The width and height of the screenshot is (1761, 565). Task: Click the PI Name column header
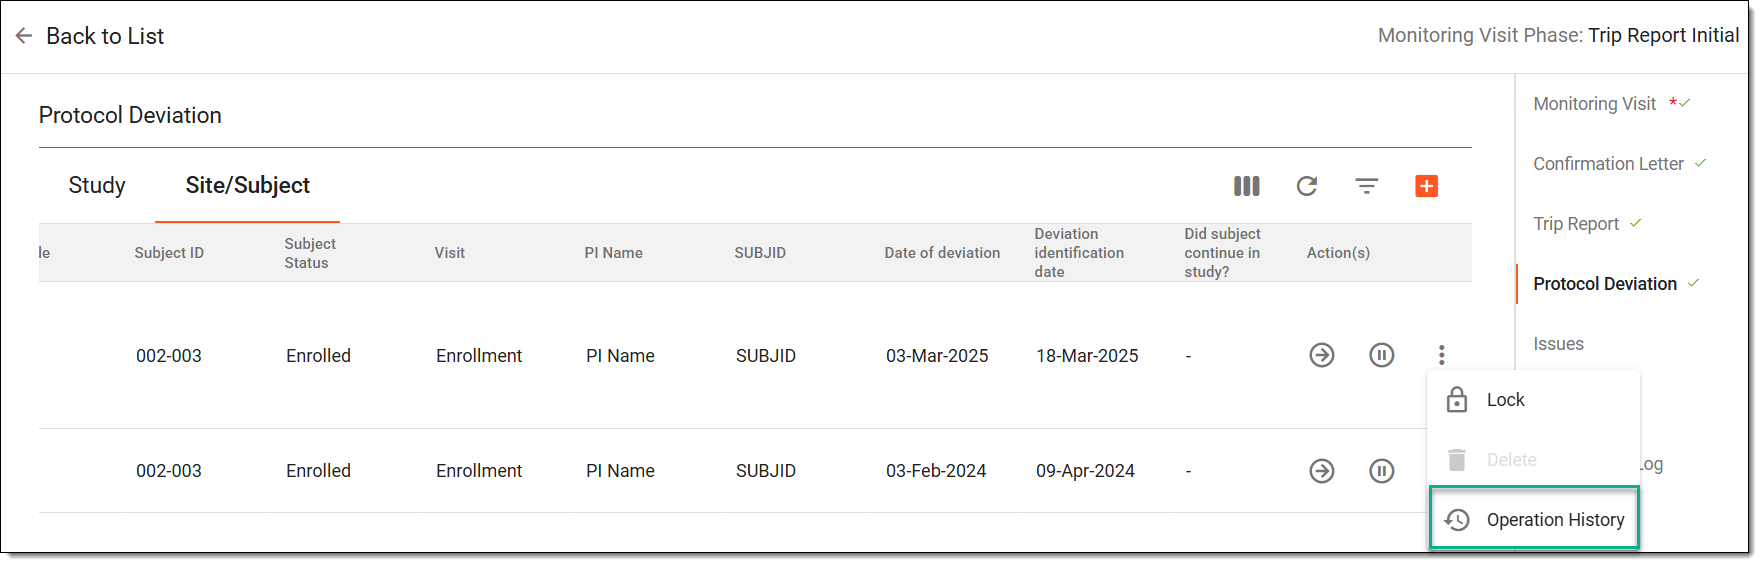[613, 253]
